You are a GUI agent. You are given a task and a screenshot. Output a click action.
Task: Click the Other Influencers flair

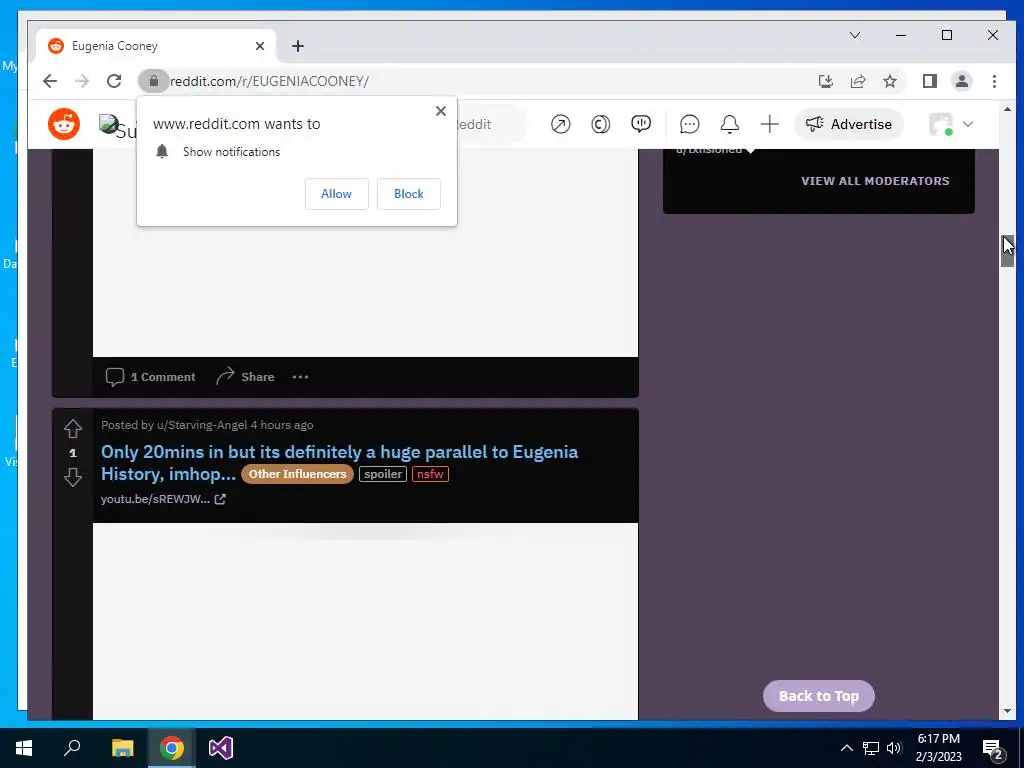(297, 474)
